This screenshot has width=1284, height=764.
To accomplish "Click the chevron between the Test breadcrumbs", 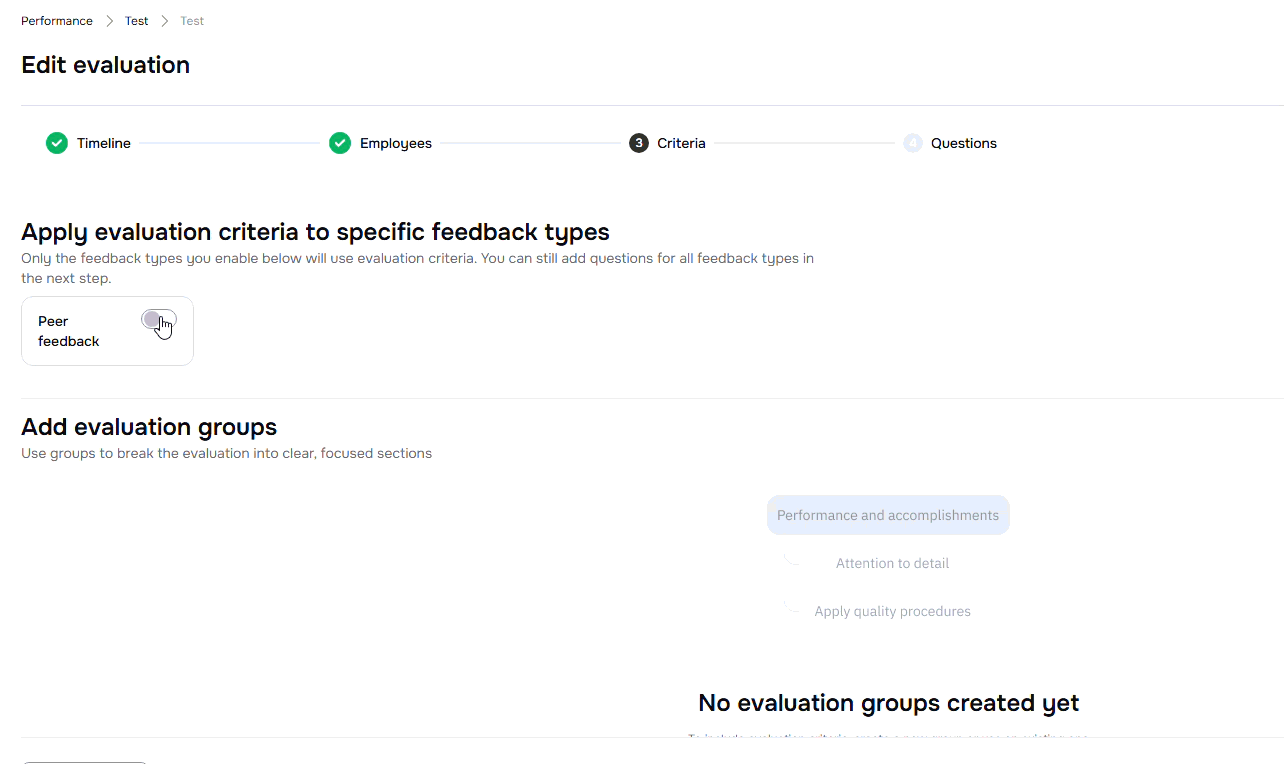I will (164, 21).
